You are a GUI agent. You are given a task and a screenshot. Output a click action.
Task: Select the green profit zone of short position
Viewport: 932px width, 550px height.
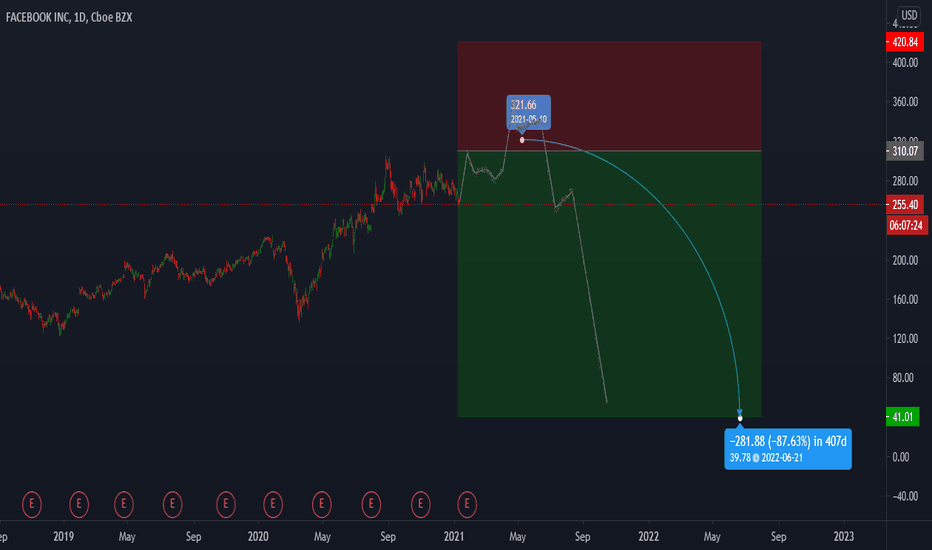tap(609, 284)
